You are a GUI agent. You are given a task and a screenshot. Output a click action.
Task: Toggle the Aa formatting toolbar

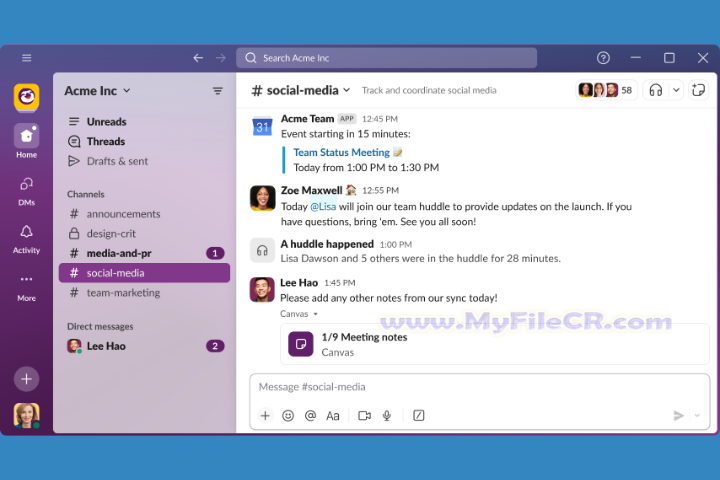[332, 416]
